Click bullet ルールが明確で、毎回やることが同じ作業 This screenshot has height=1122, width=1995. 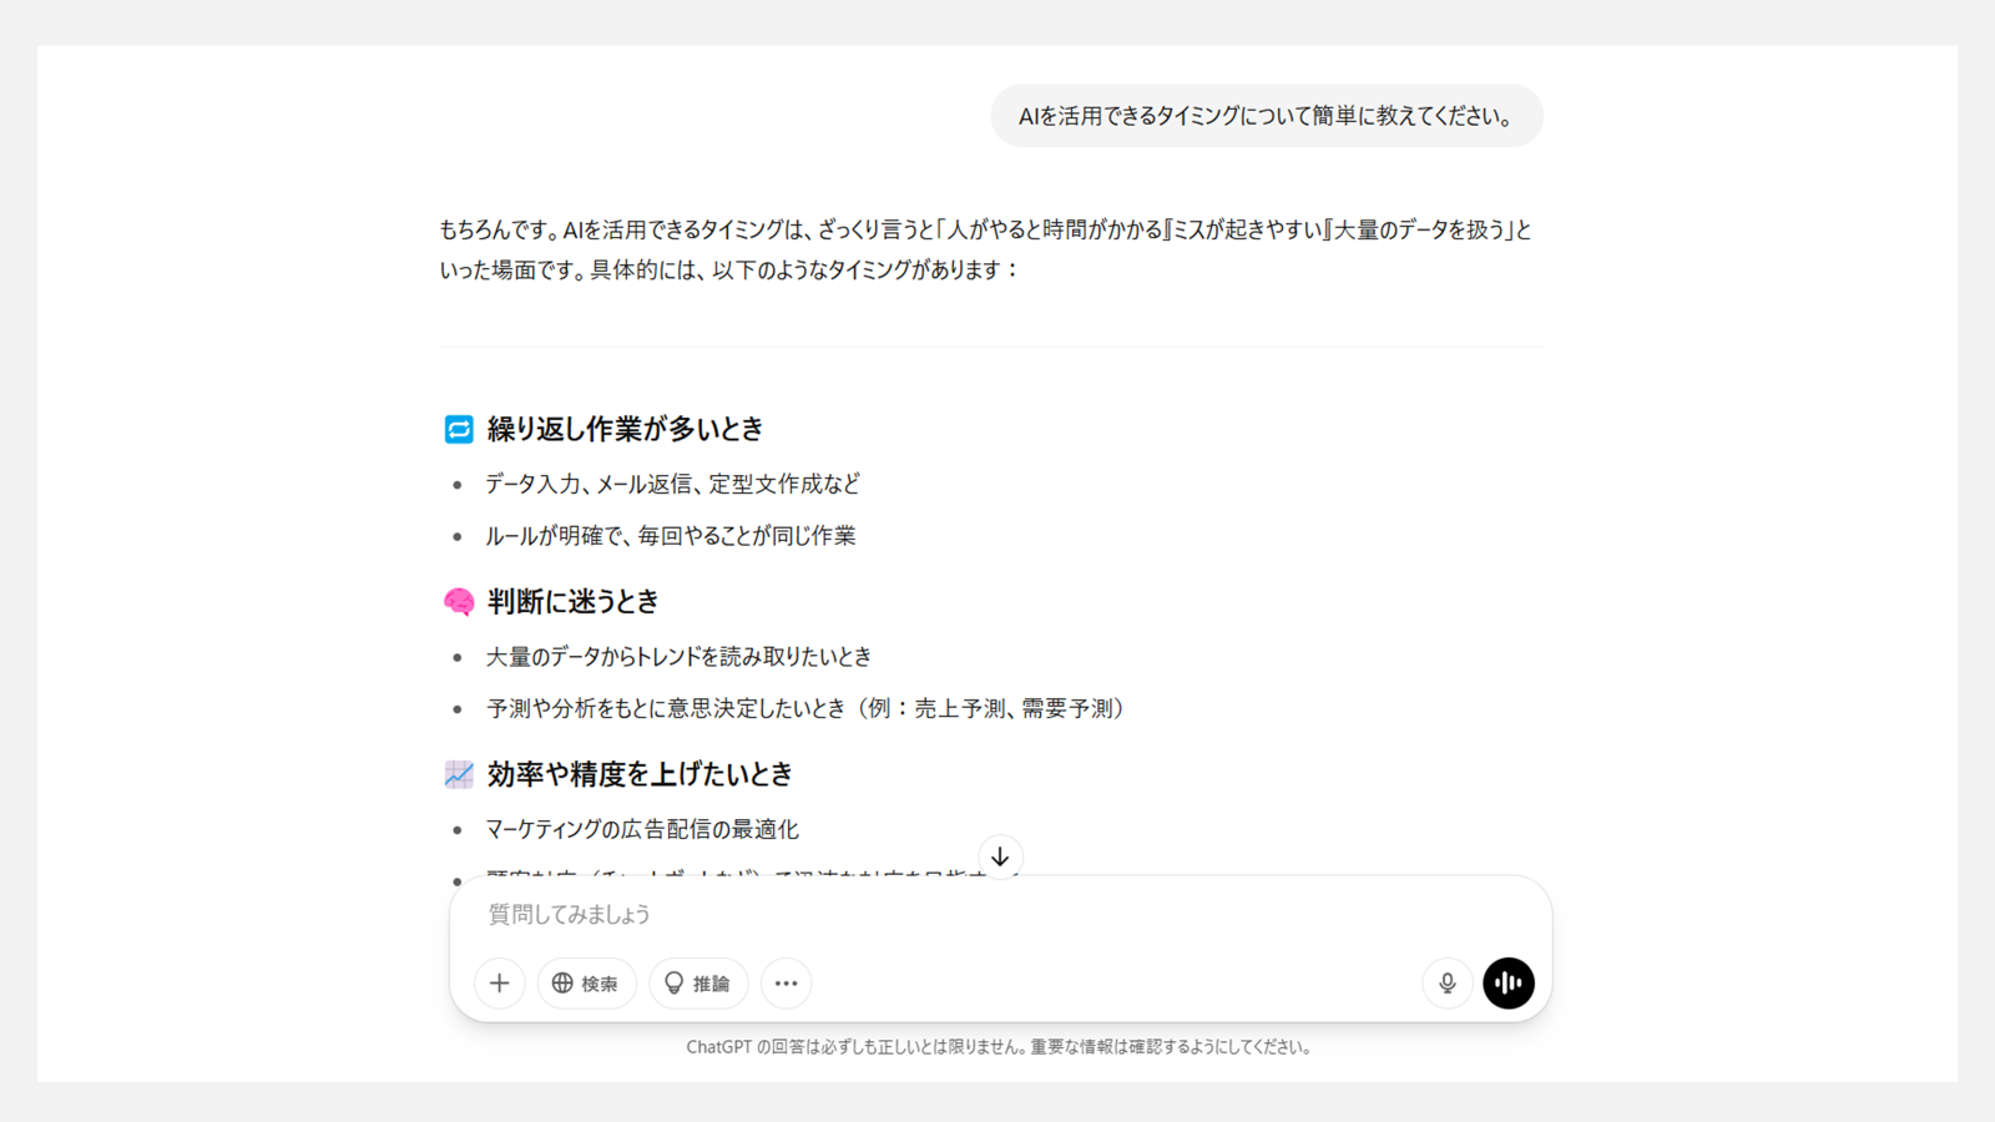pos(671,536)
